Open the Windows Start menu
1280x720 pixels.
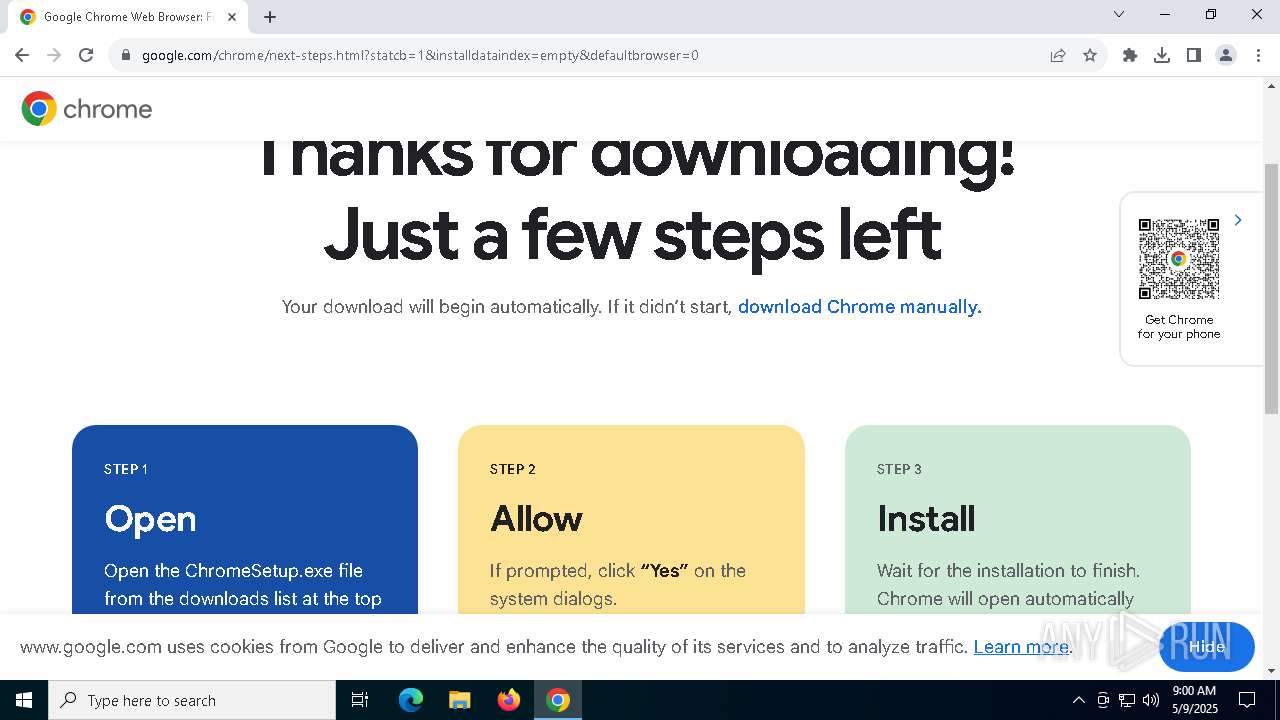tap(24, 700)
